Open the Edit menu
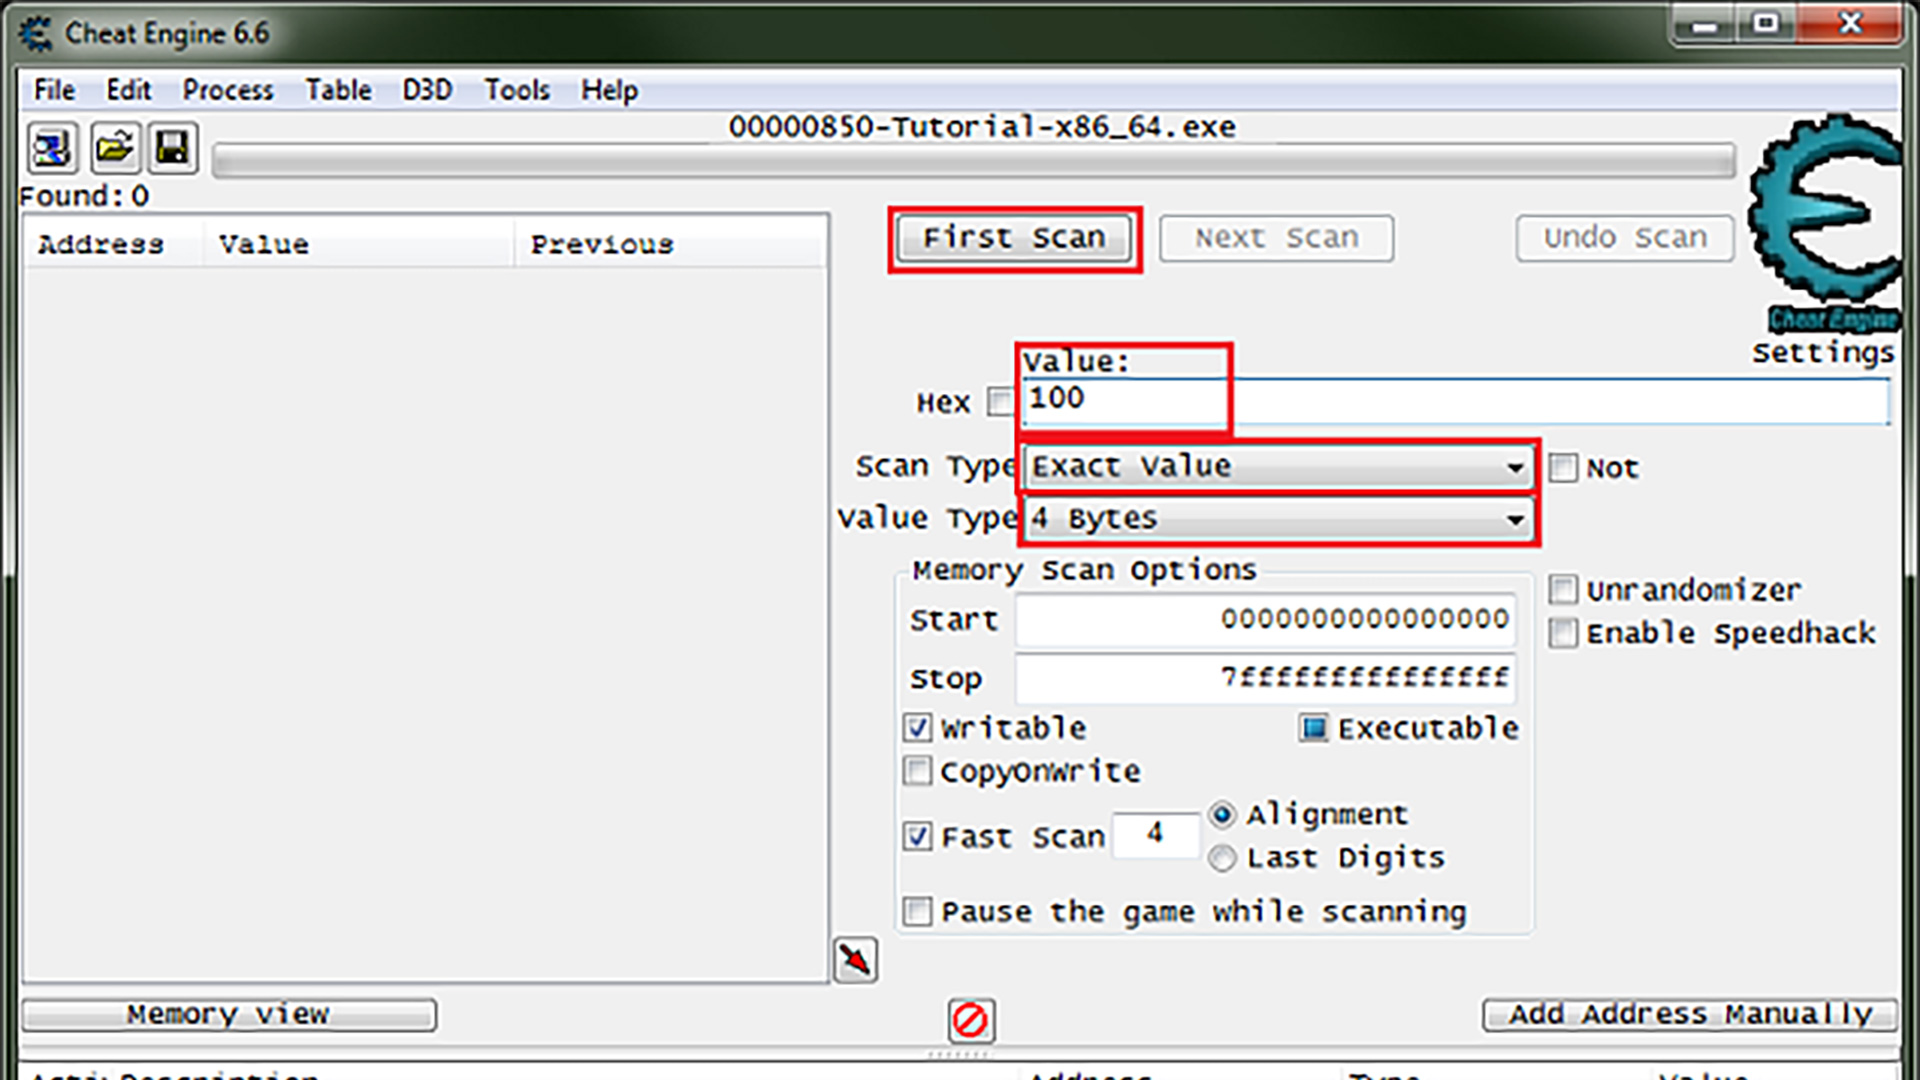Screen dimensions: 1920x1080 (128, 90)
